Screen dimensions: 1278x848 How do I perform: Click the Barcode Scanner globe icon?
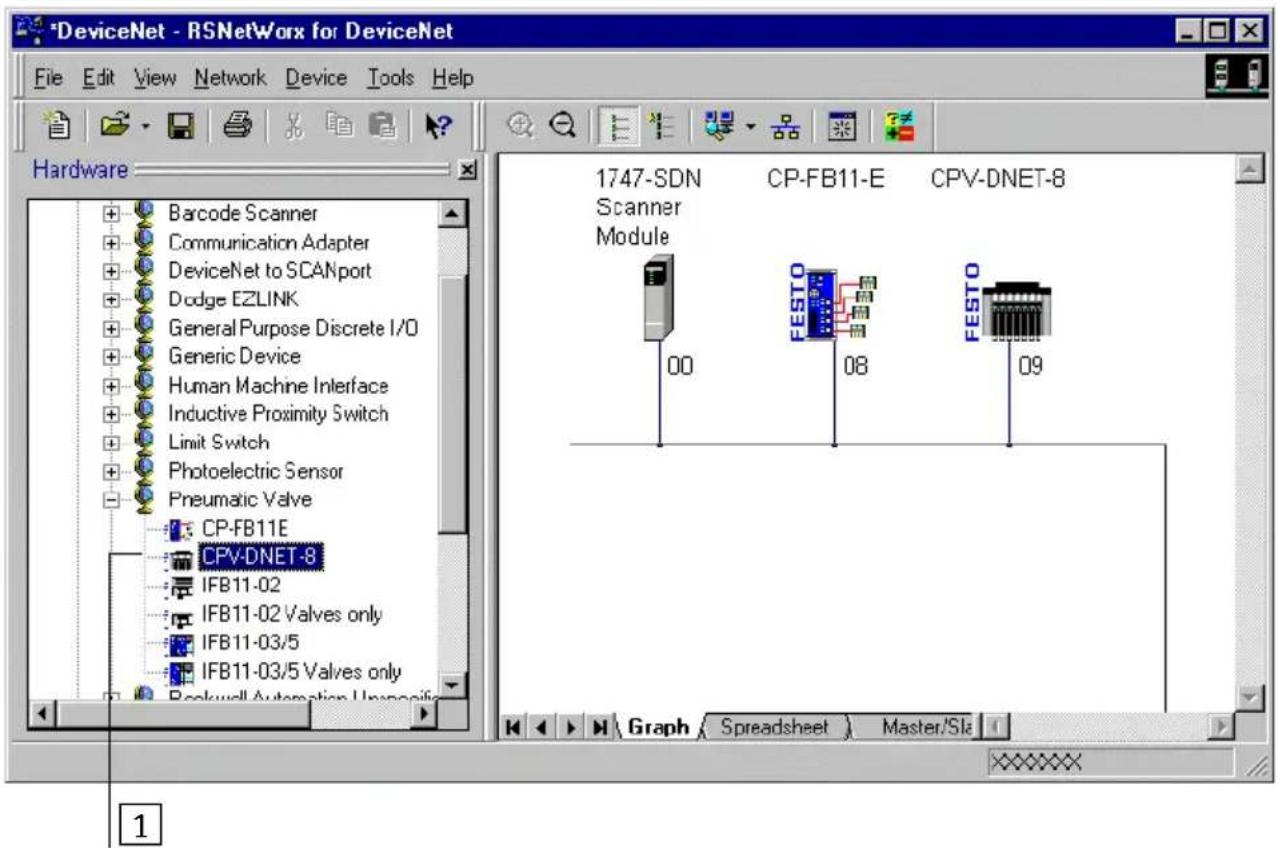(145, 213)
